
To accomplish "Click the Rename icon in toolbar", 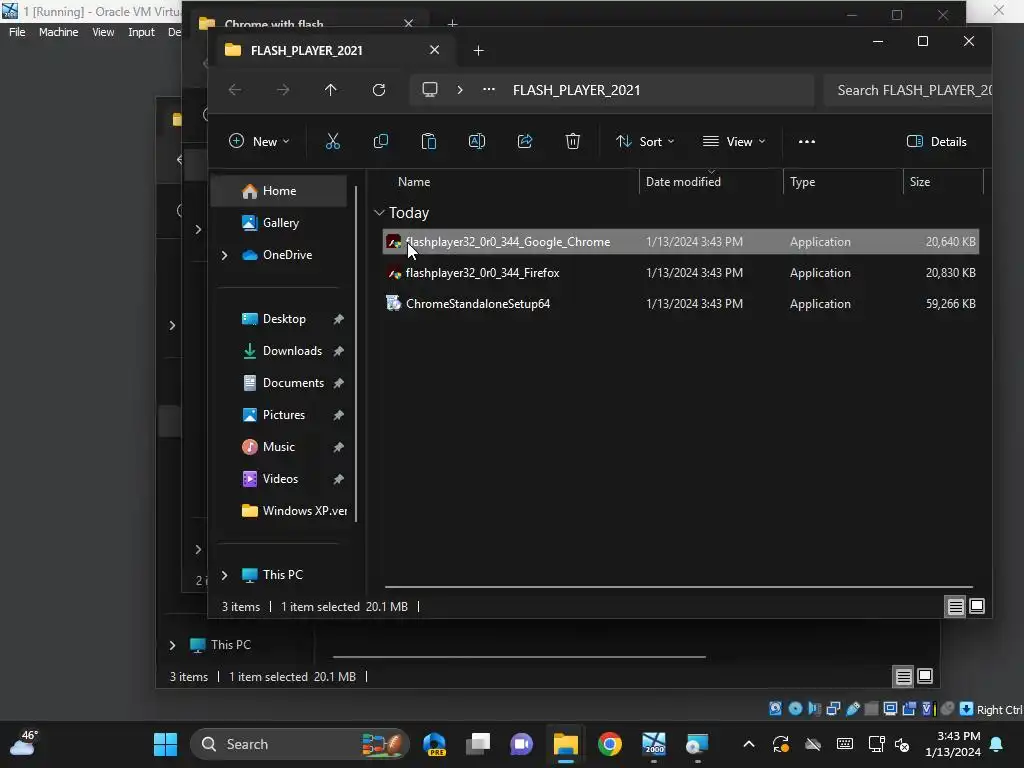I will 477,141.
